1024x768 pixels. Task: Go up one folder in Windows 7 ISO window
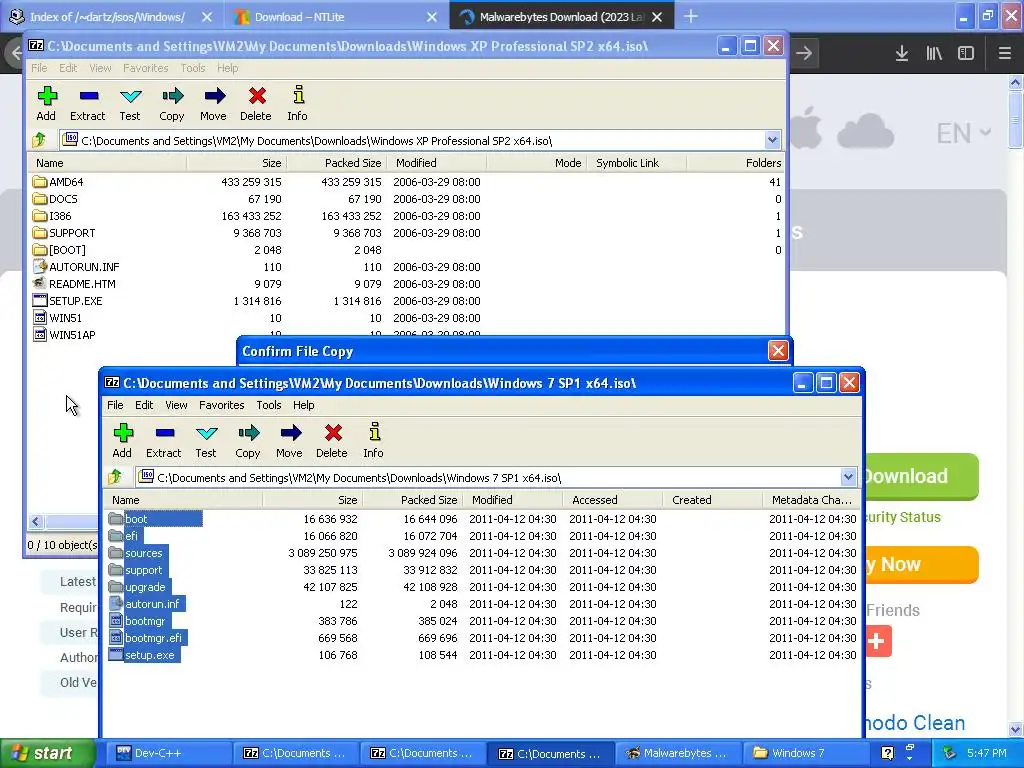pos(116,477)
